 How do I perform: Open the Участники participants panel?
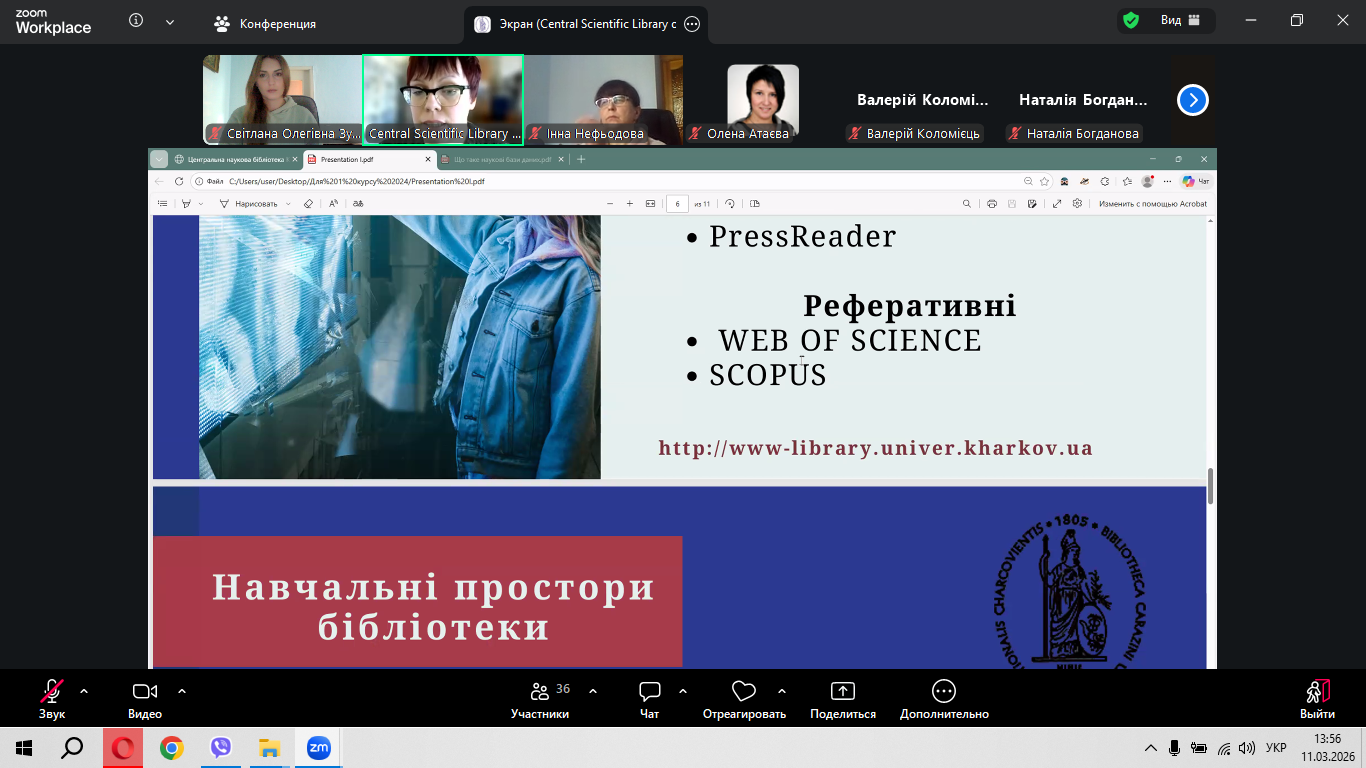tap(540, 692)
